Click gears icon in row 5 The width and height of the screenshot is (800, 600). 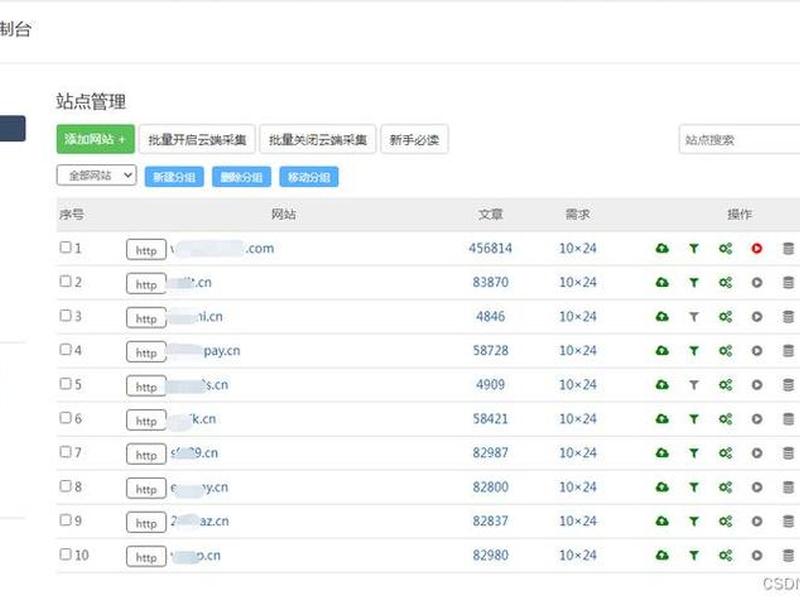pyautogui.click(x=725, y=385)
